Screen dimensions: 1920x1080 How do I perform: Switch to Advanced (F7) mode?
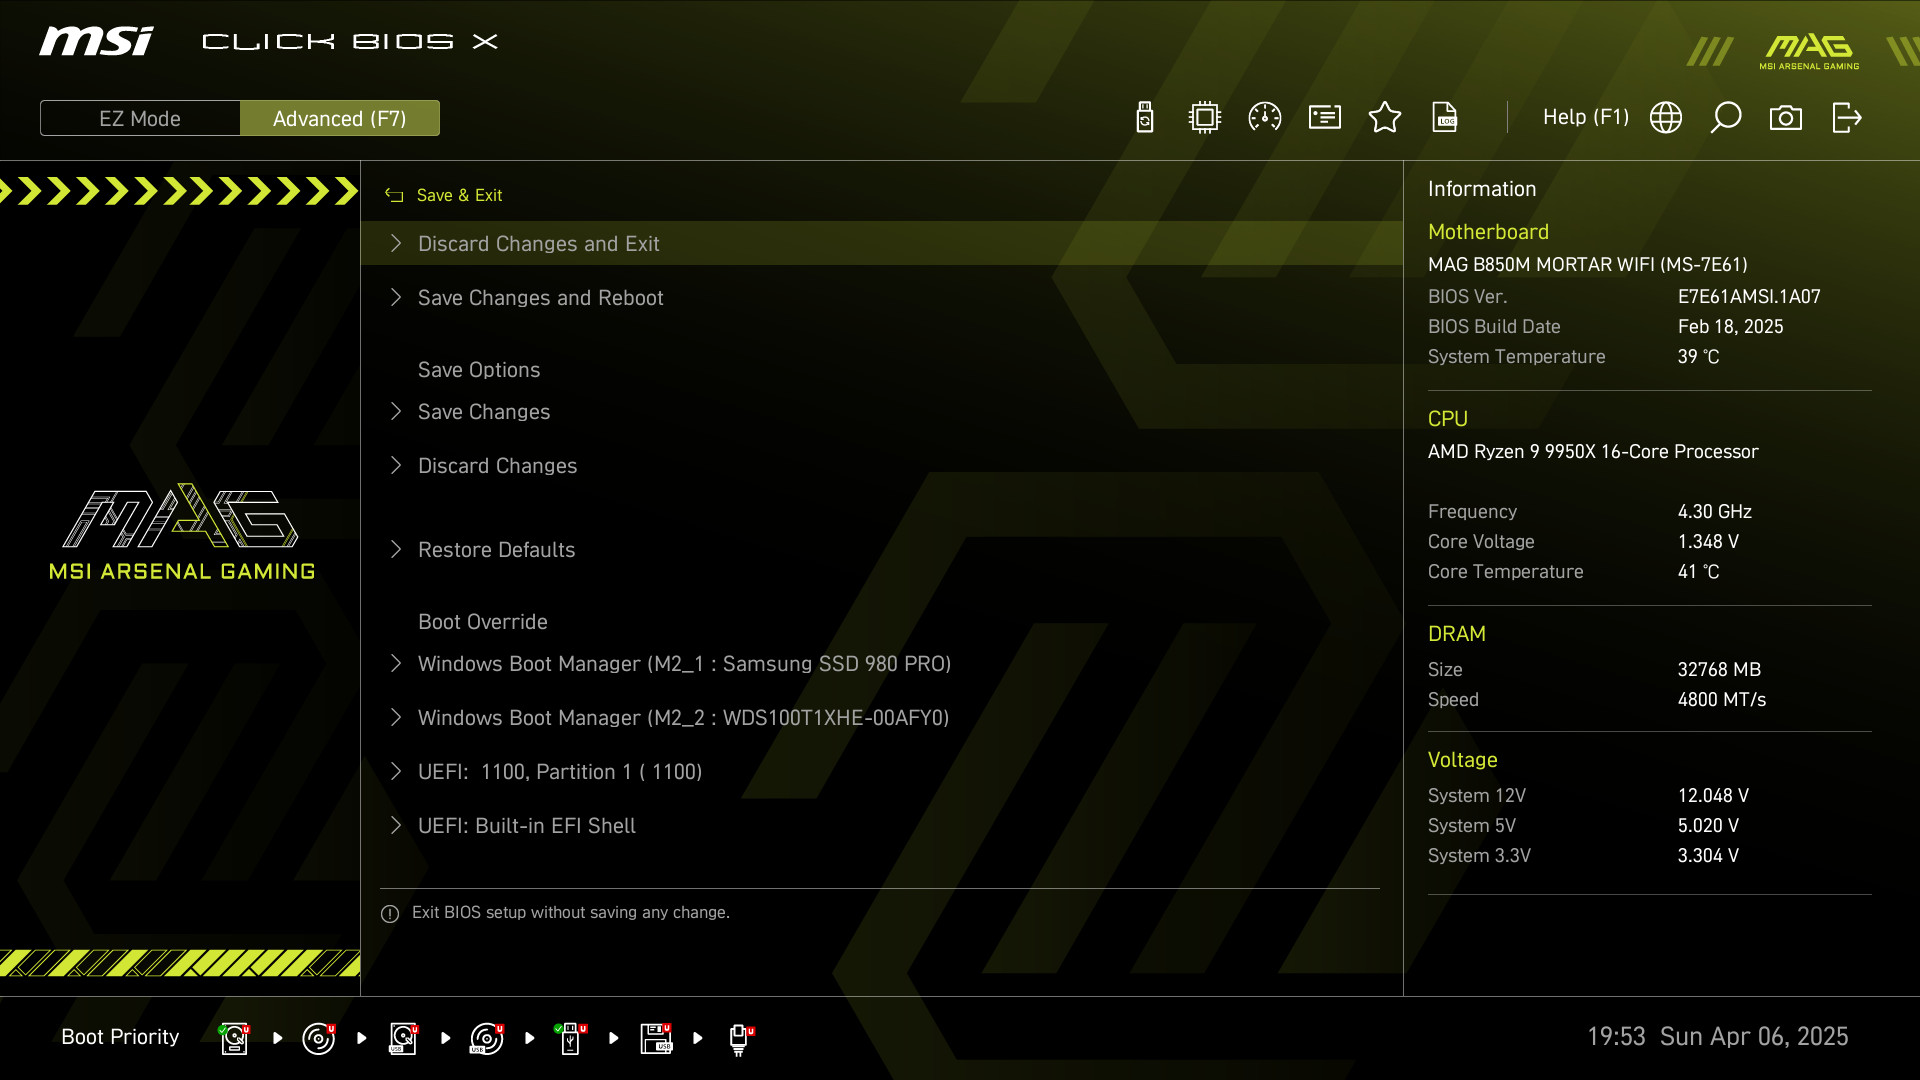[340, 118]
